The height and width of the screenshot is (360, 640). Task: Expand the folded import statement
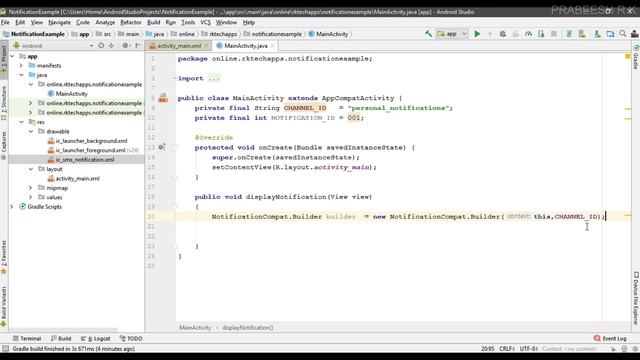[x=175, y=78]
